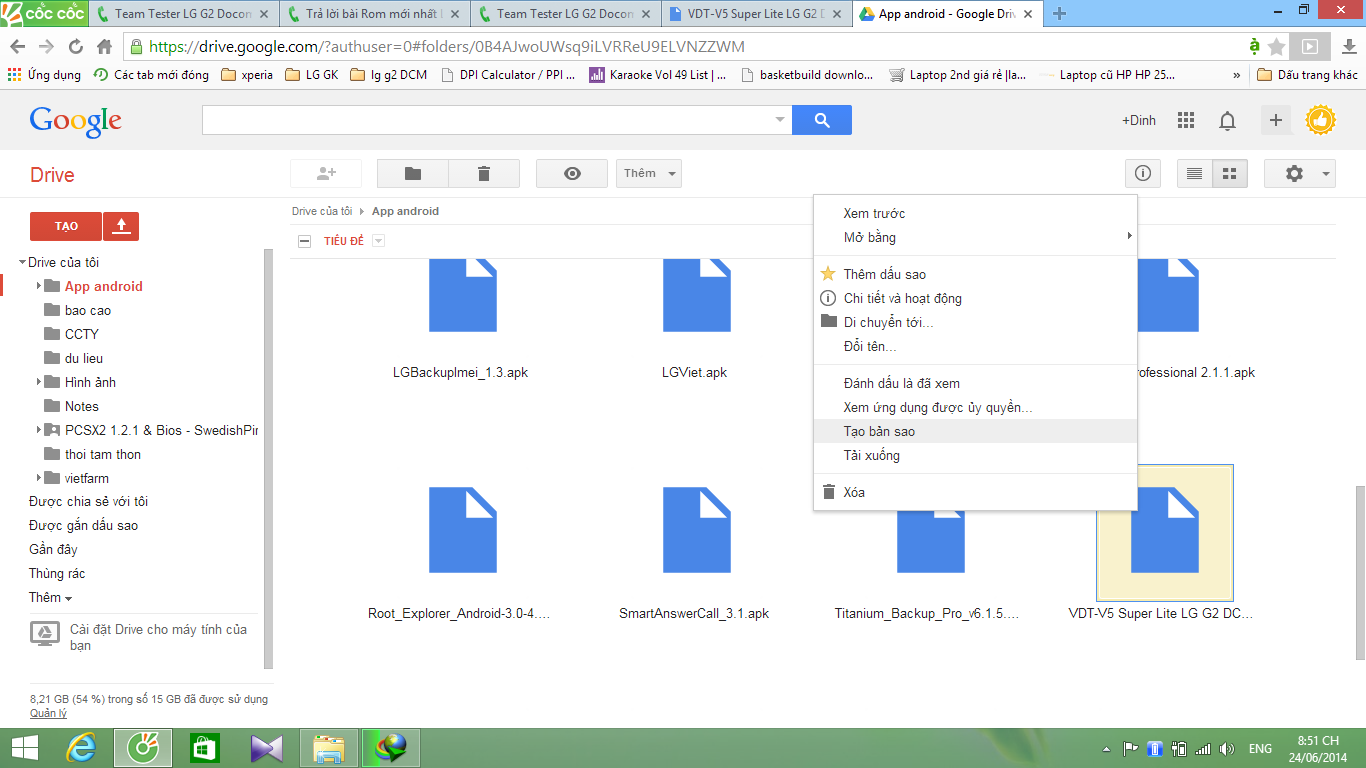The height and width of the screenshot is (768, 1366).
Task: Open the TIÊU ĐỀ sort dropdown arrow
Action: [378, 241]
